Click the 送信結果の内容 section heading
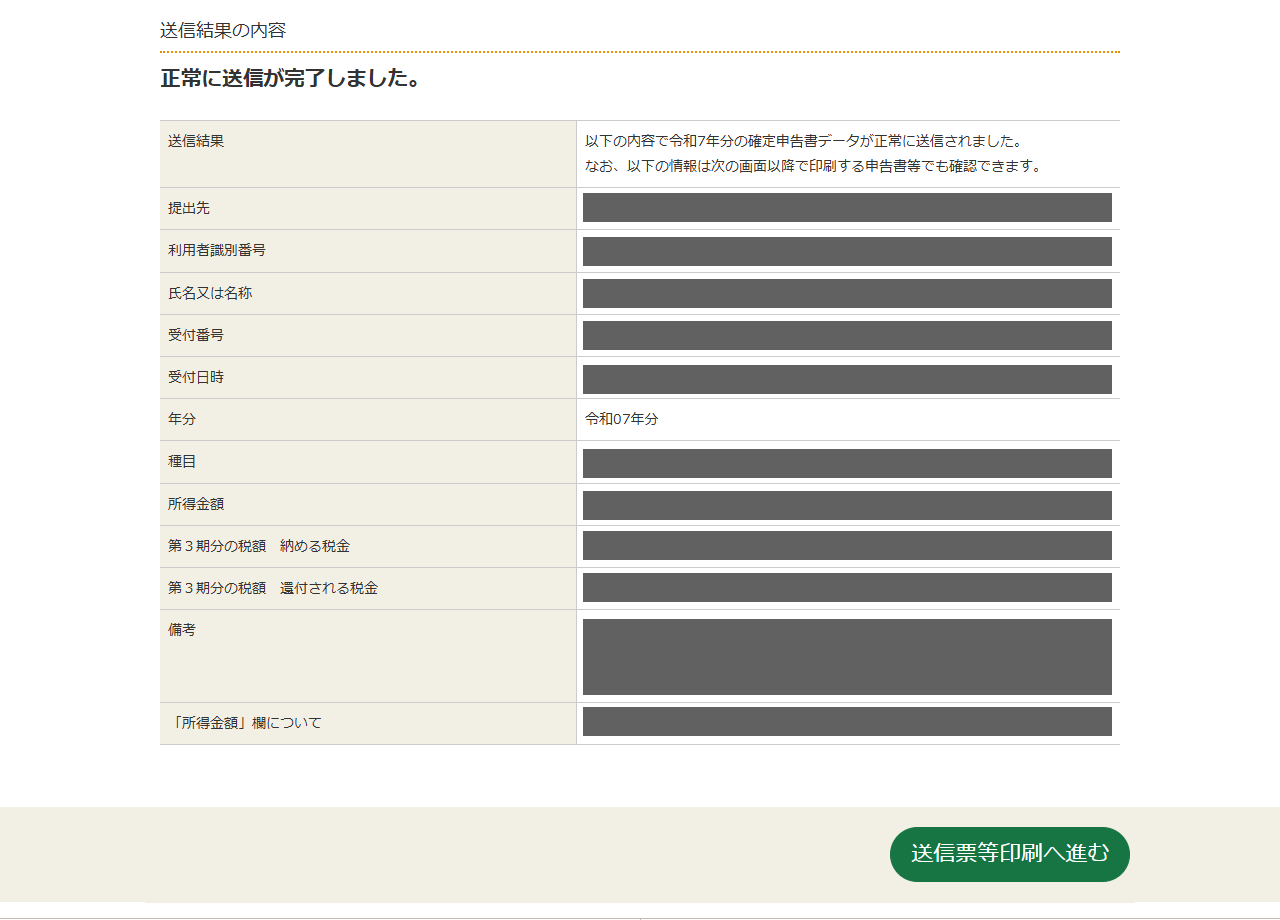 (x=223, y=30)
